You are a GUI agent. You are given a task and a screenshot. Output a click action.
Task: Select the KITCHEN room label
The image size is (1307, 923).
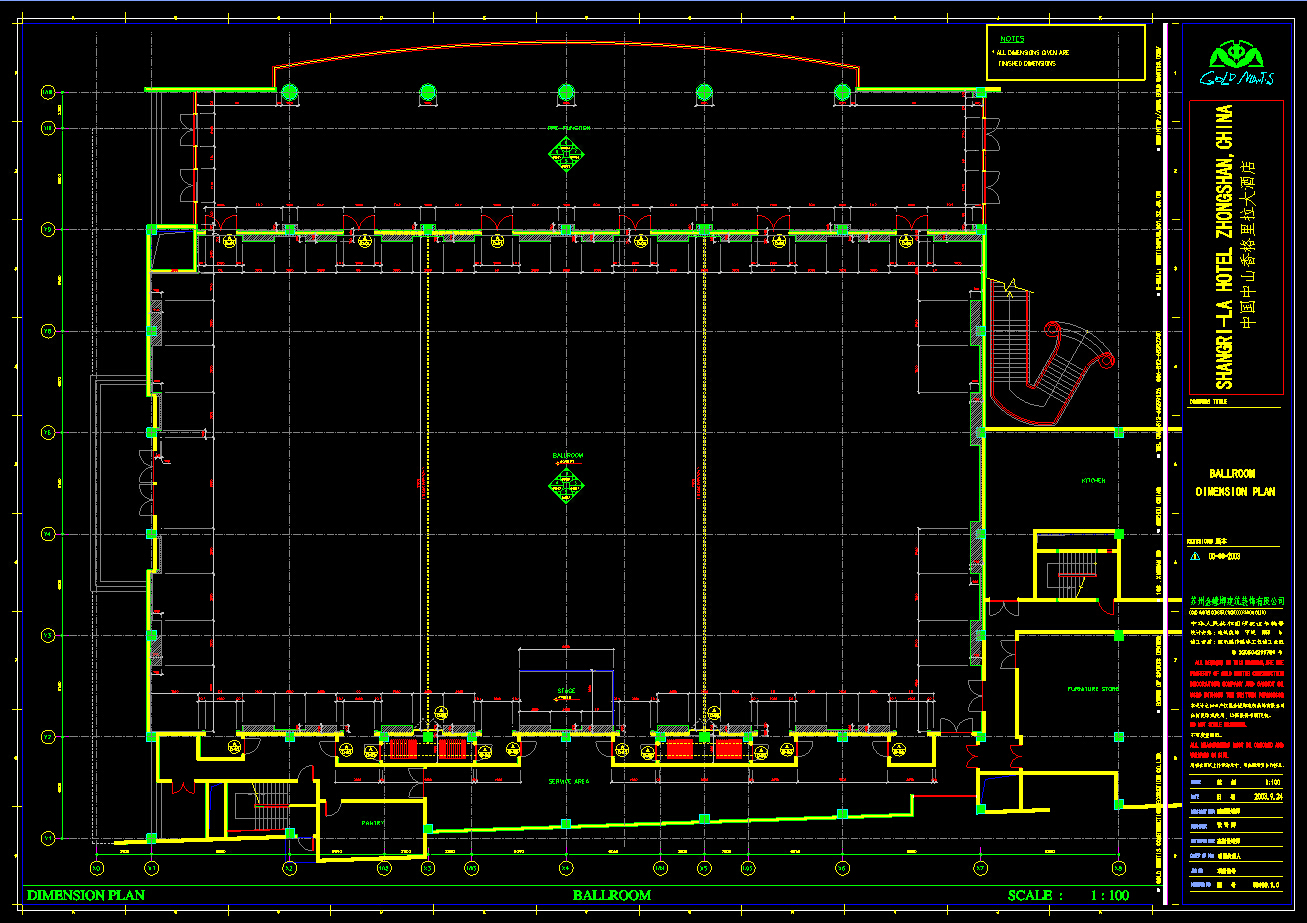pos(1093,481)
